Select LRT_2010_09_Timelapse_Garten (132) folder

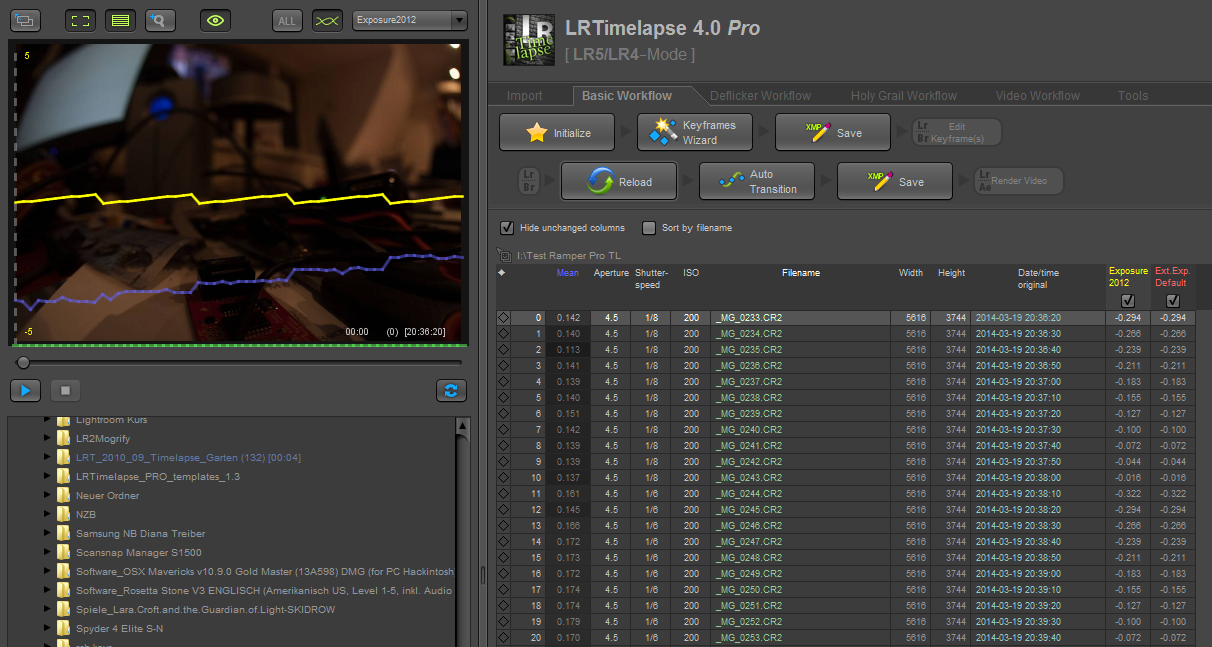[188, 457]
